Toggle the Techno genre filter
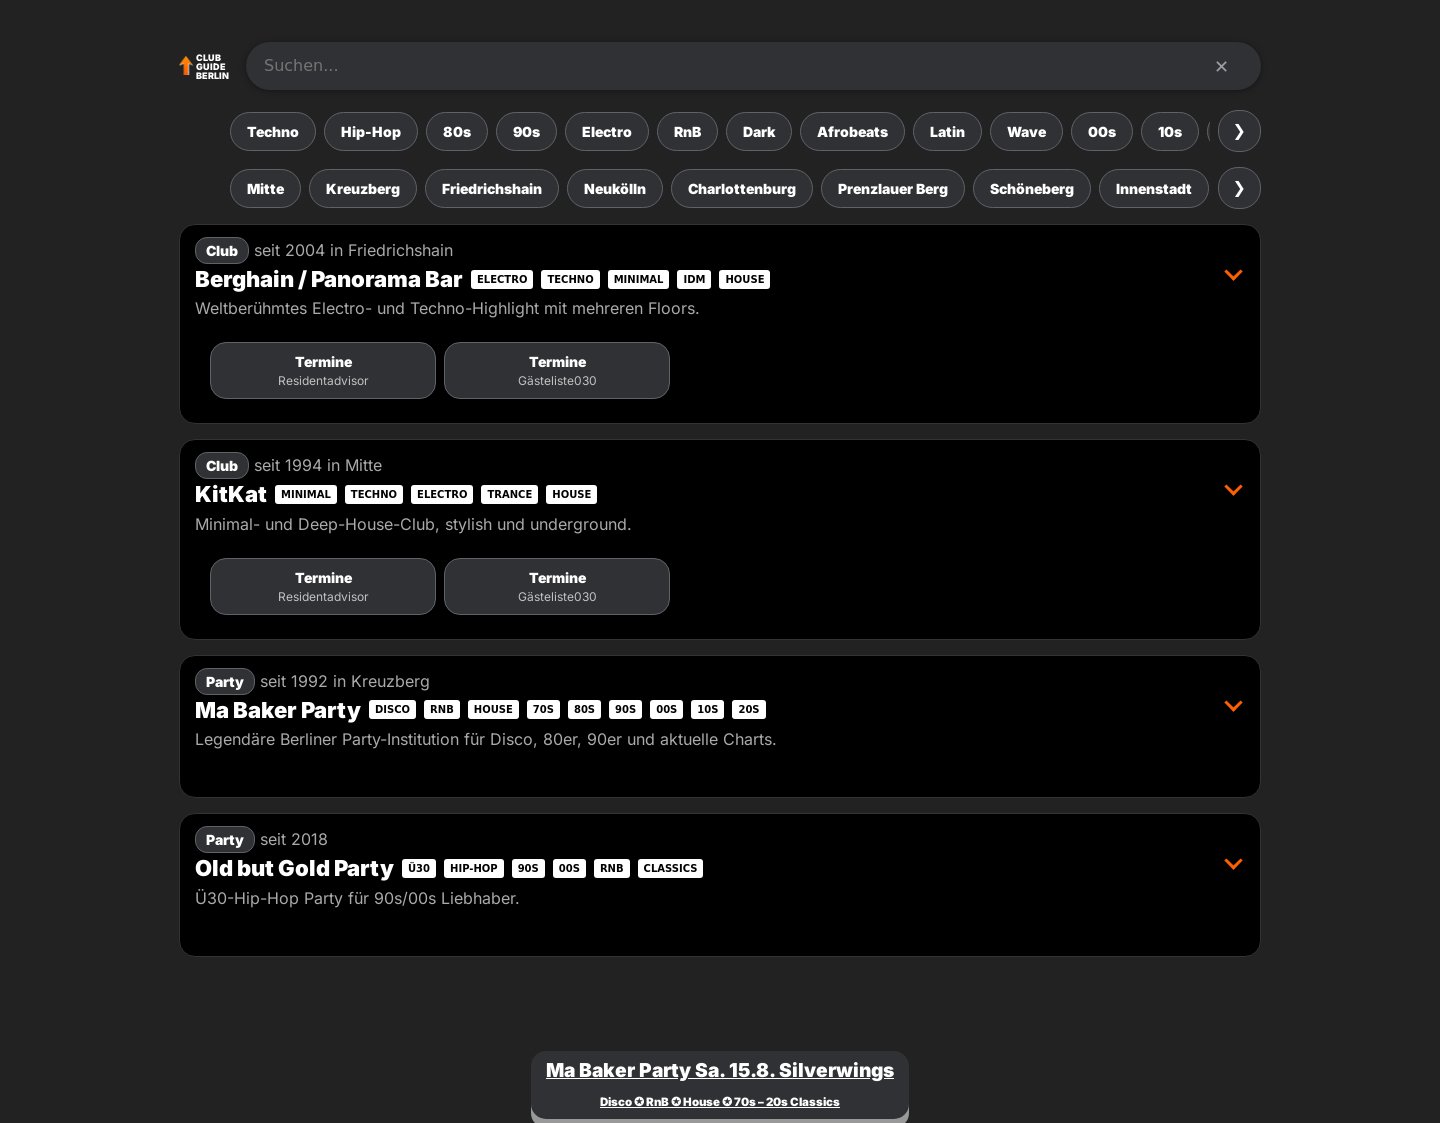This screenshot has width=1440, height=1123. coord(273,132)
